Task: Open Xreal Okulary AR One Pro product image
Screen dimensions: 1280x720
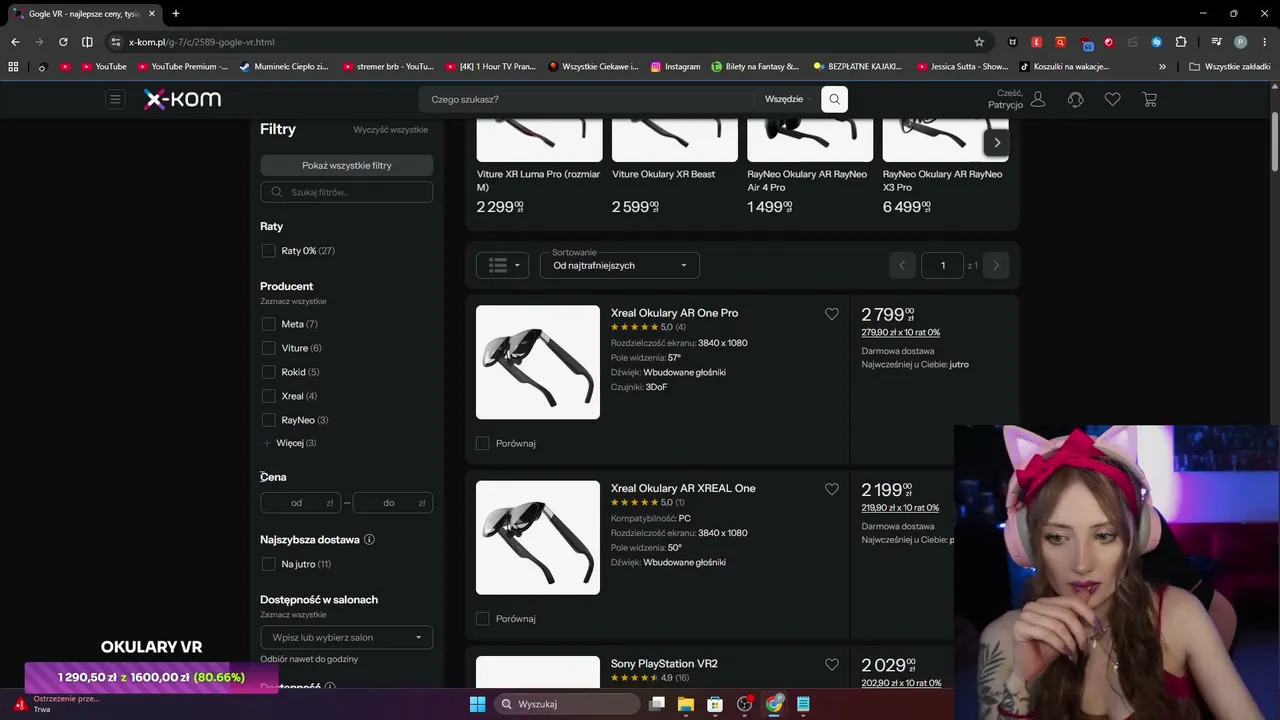Action: [538, 362]
